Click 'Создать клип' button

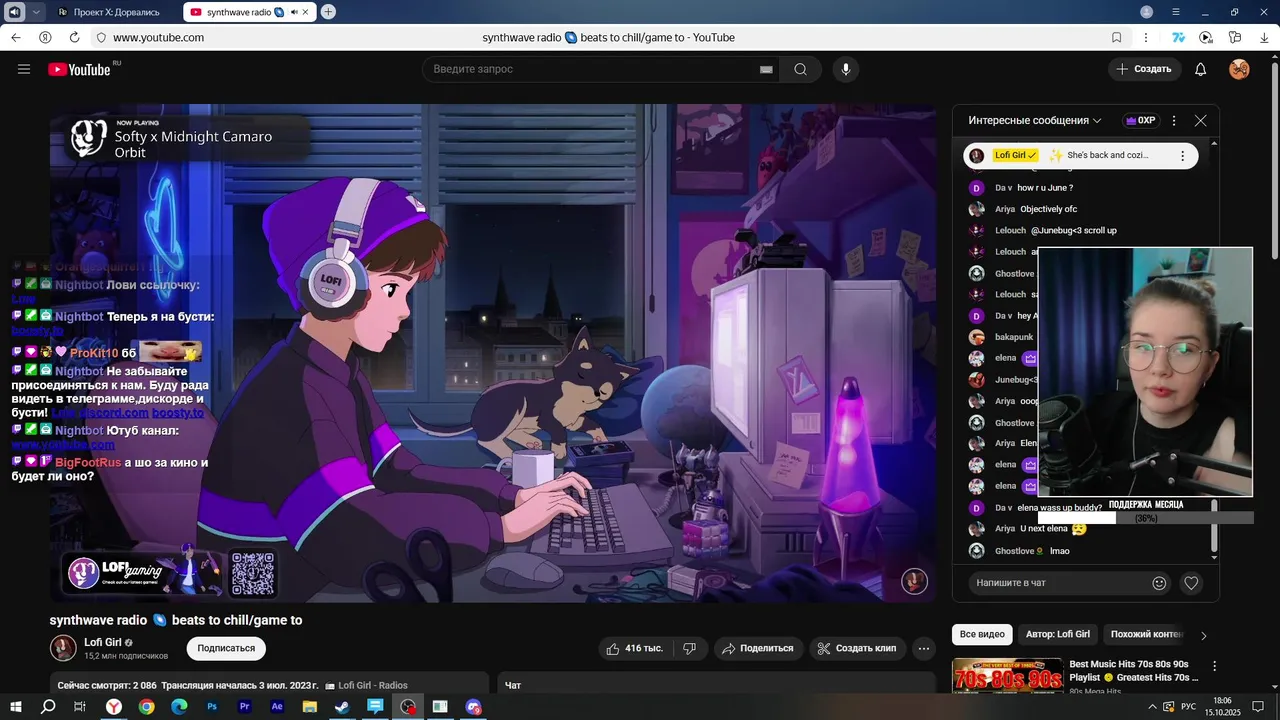coord(858,648)
